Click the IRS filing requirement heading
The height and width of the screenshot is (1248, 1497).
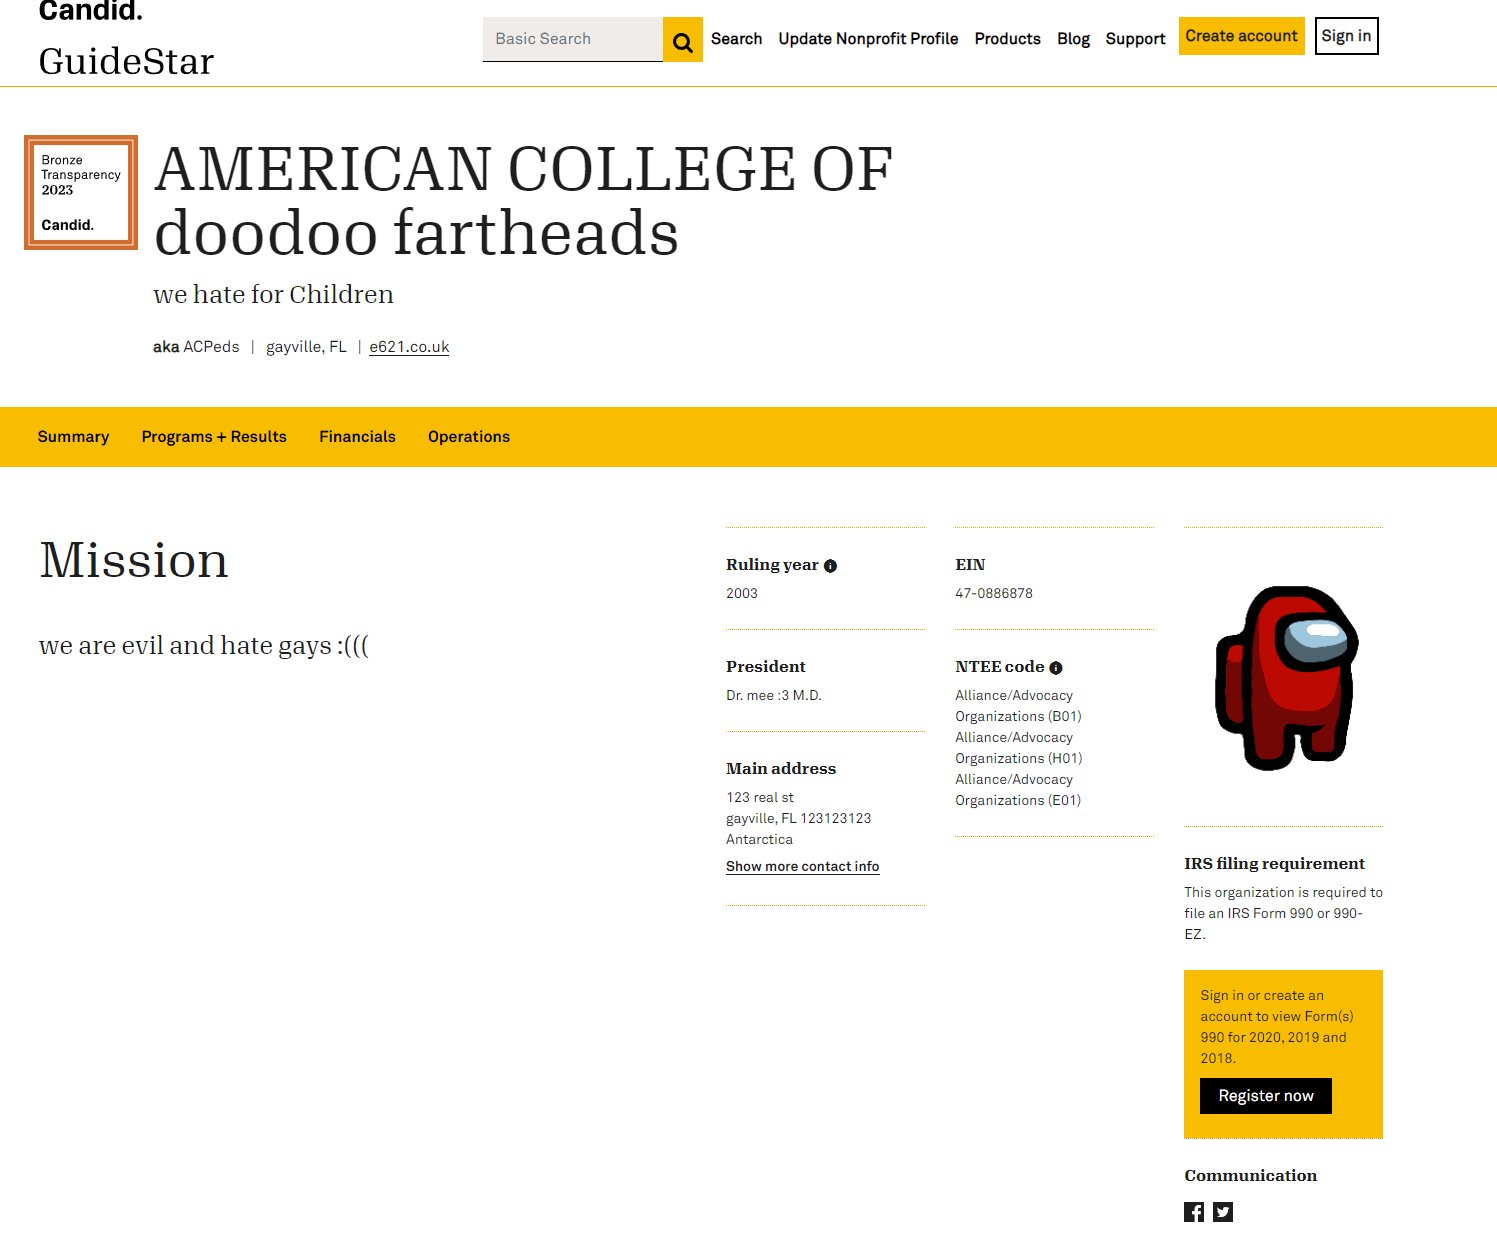[x=1274, y=864]
